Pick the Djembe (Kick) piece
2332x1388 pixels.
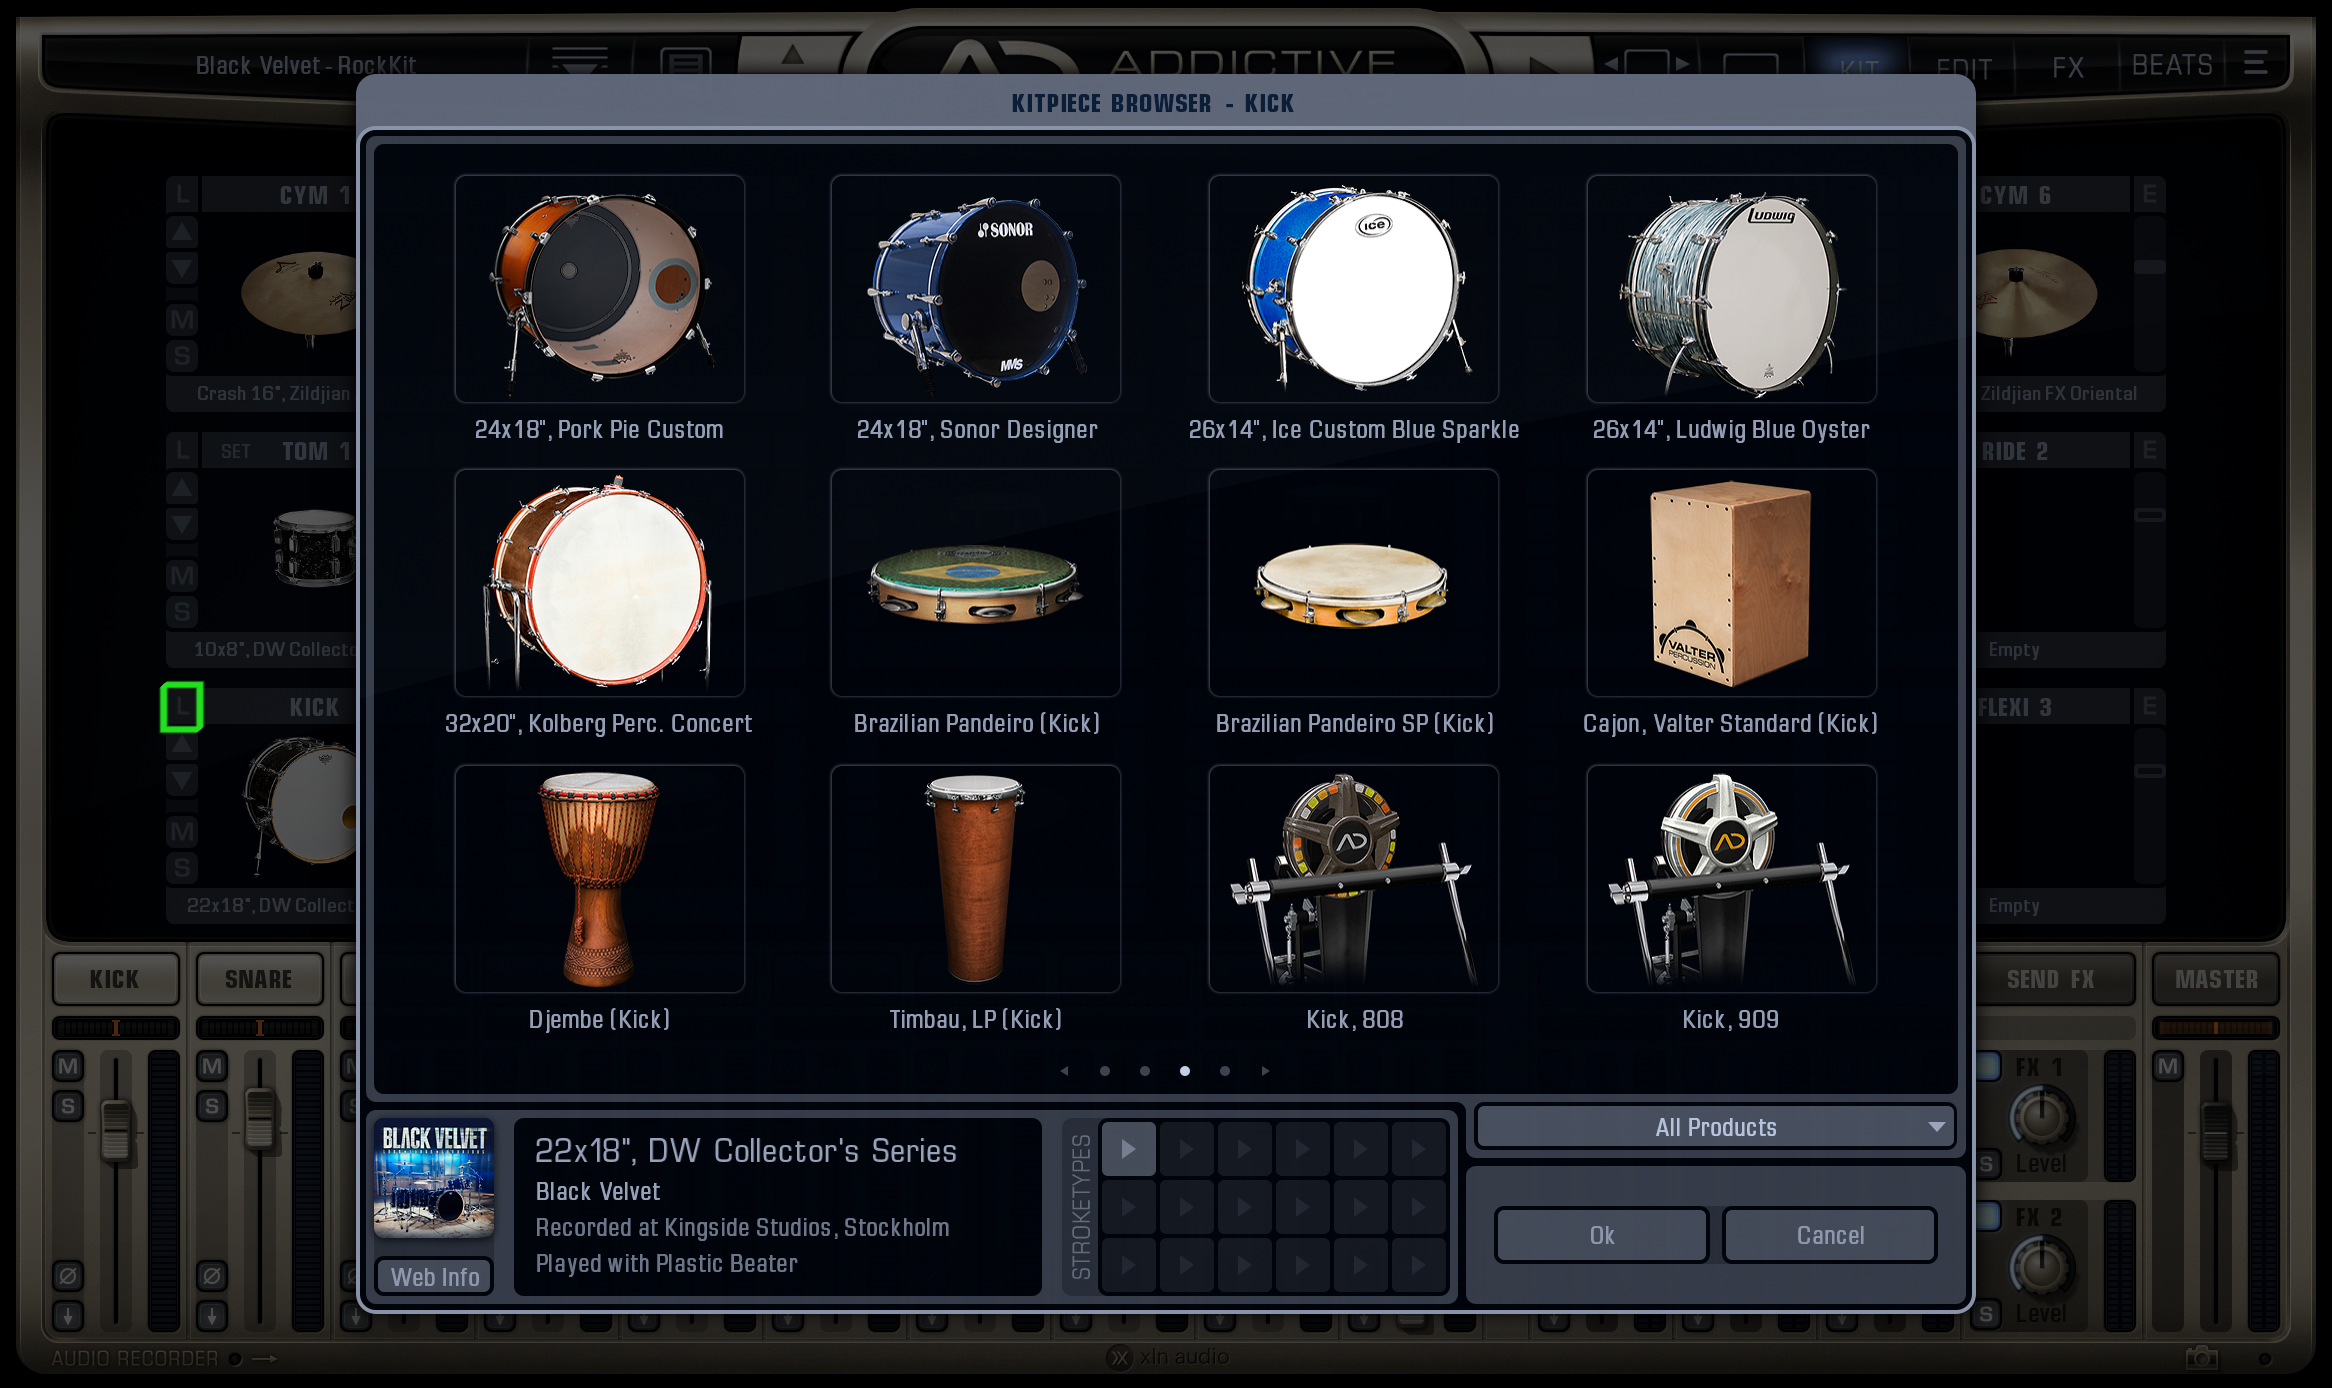coord(599,879)
